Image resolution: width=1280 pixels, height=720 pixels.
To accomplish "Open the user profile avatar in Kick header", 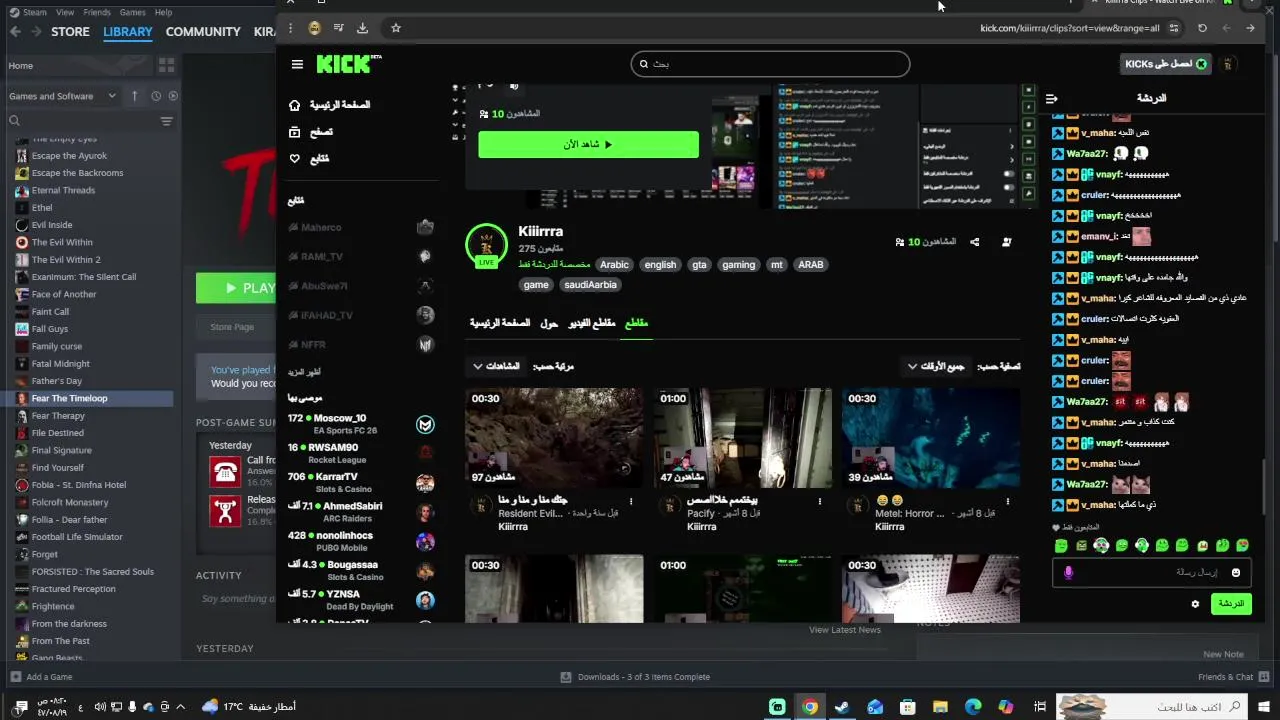I will [1228, 64].
